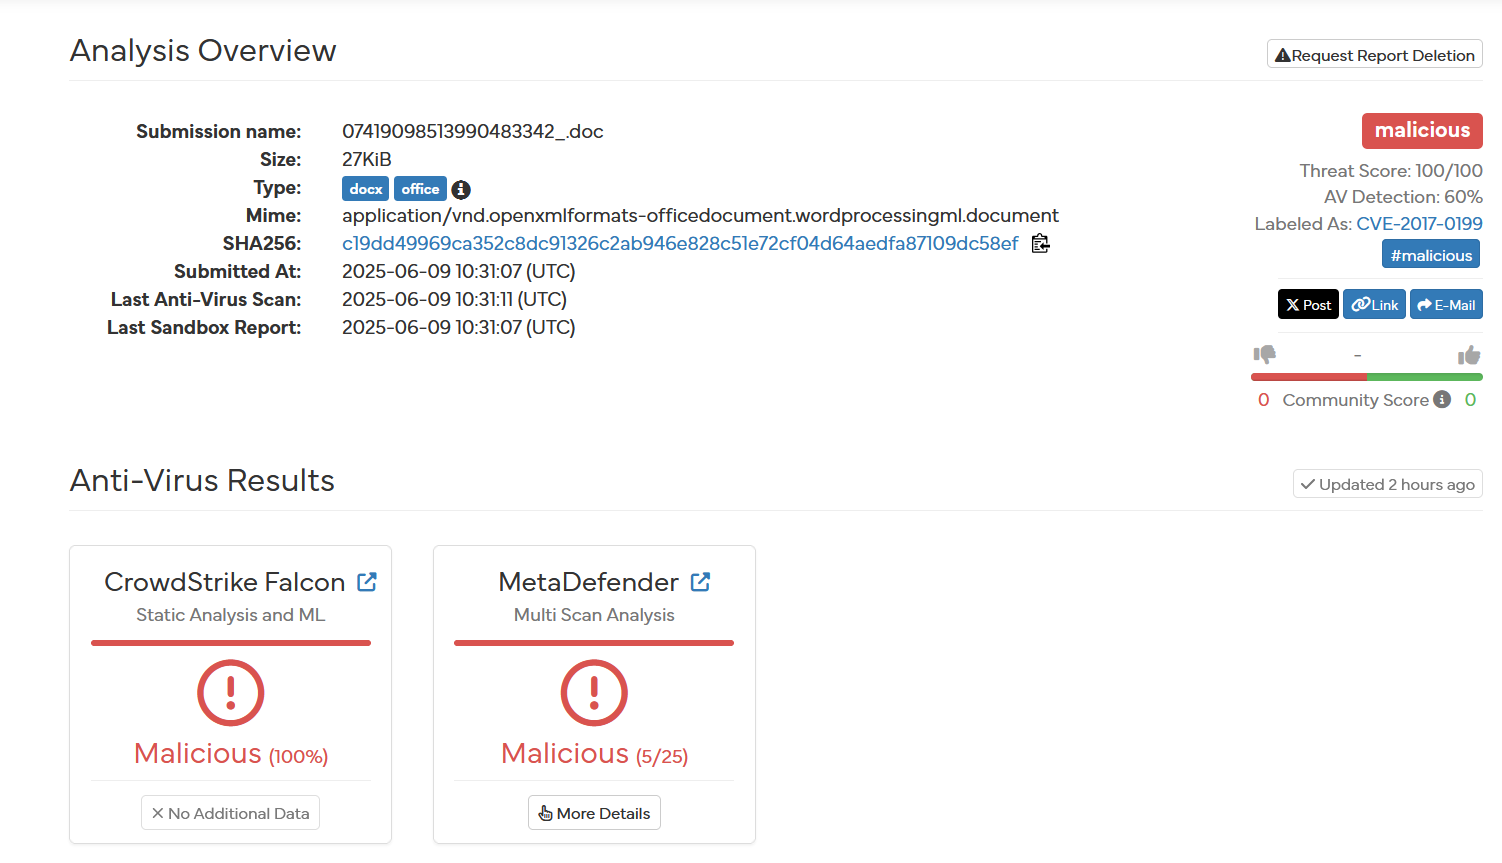Click the Community Score info icon
The image size is (1502, 863).
(x=1442, y=400)
